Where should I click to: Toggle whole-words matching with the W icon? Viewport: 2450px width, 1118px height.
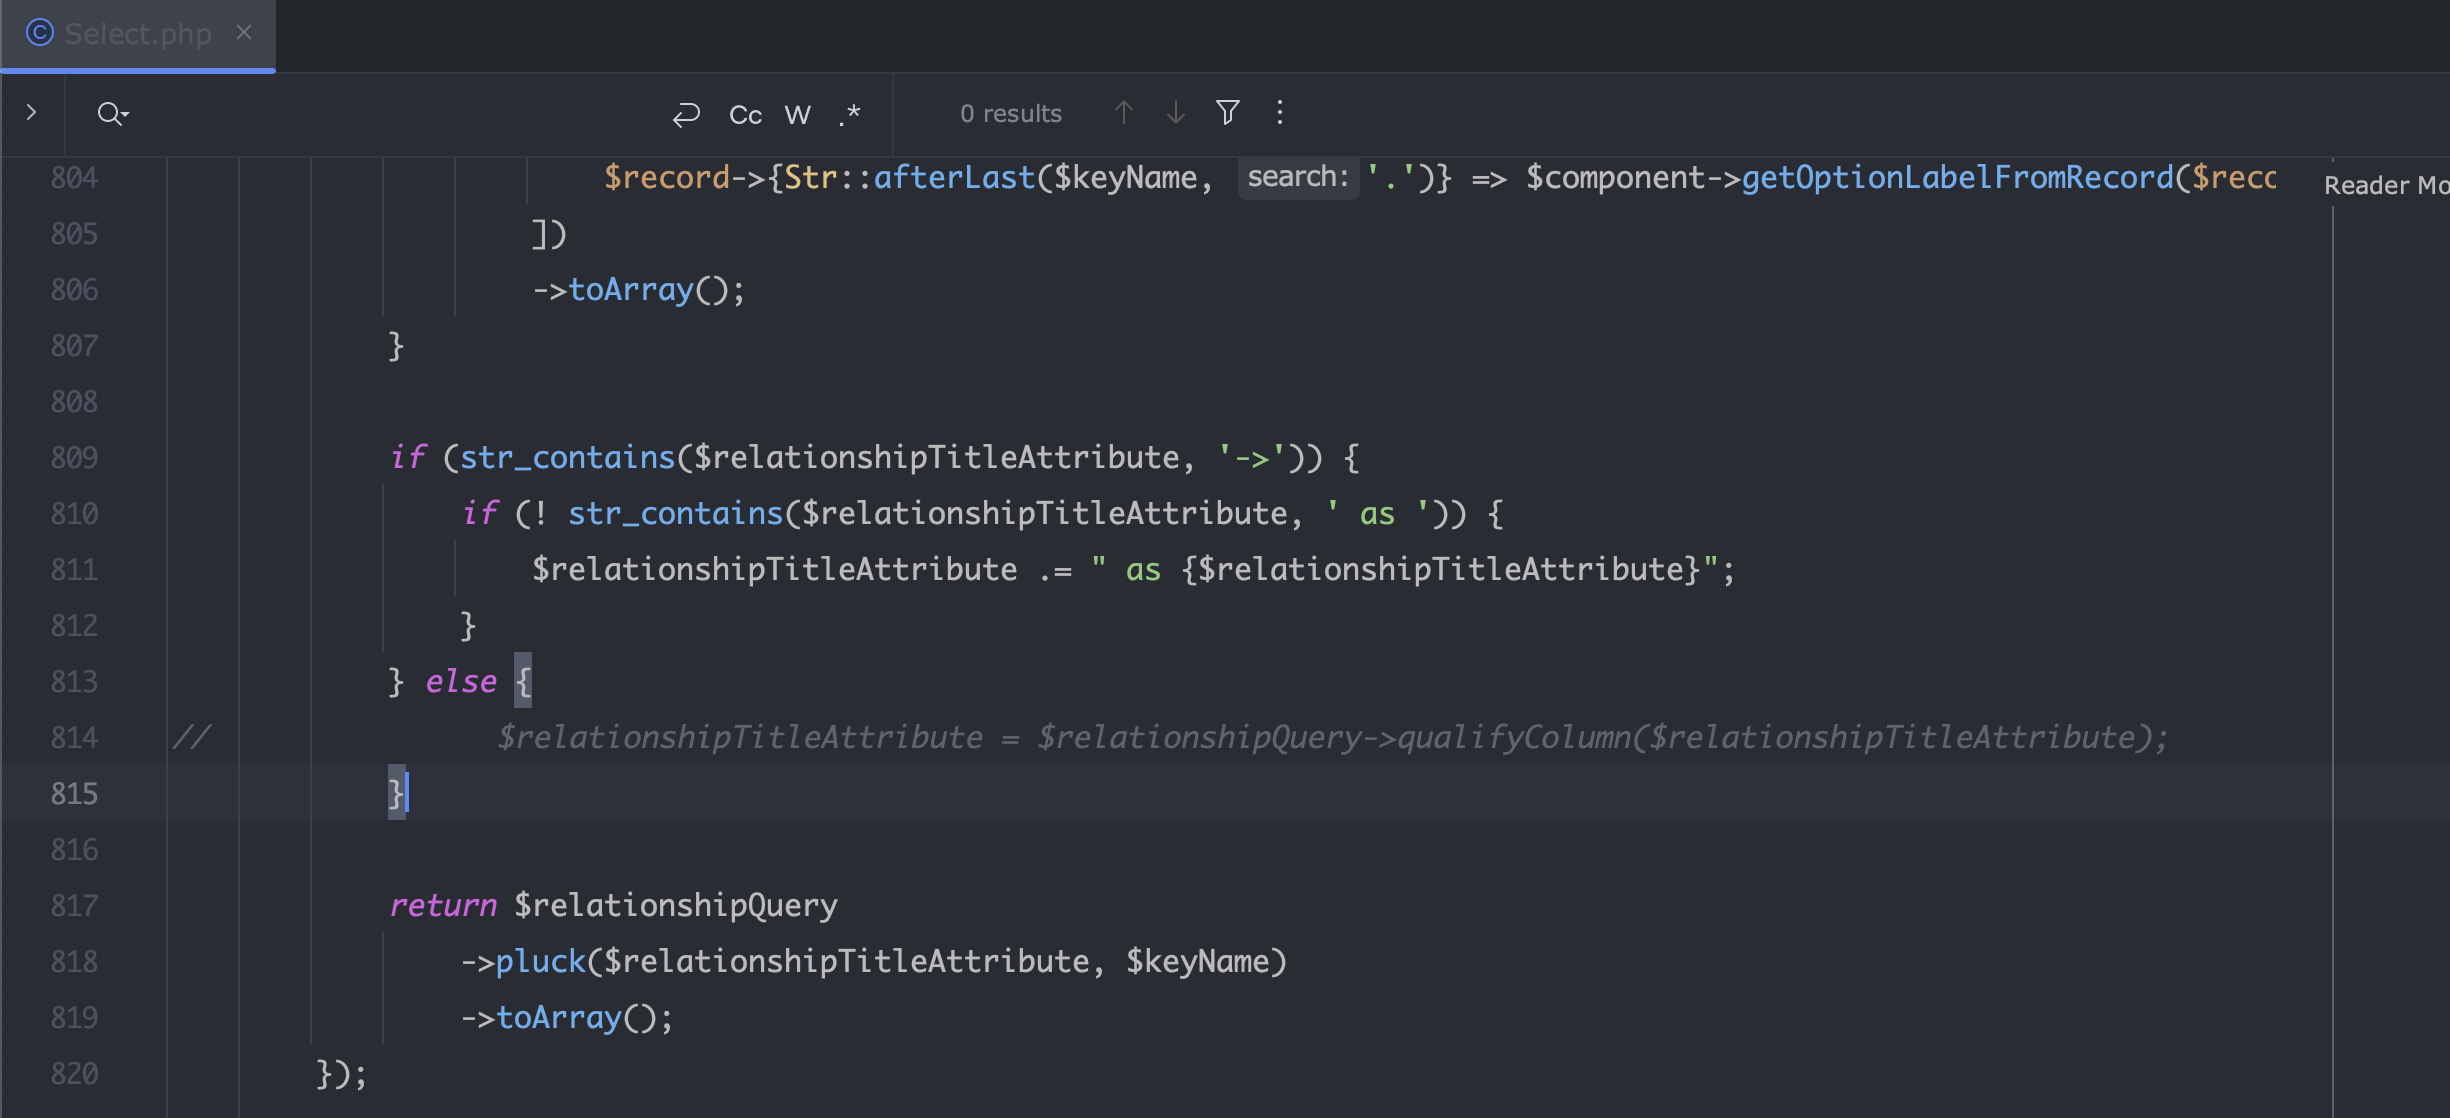coord(797,114)
